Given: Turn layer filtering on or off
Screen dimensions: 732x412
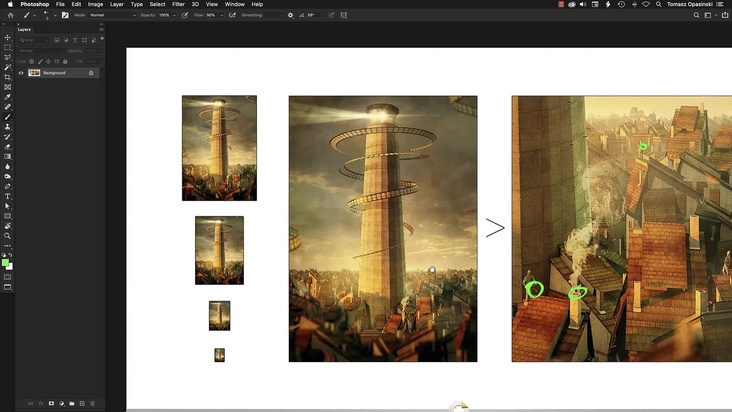Looking at the screenshot, I should pos(102,39).
